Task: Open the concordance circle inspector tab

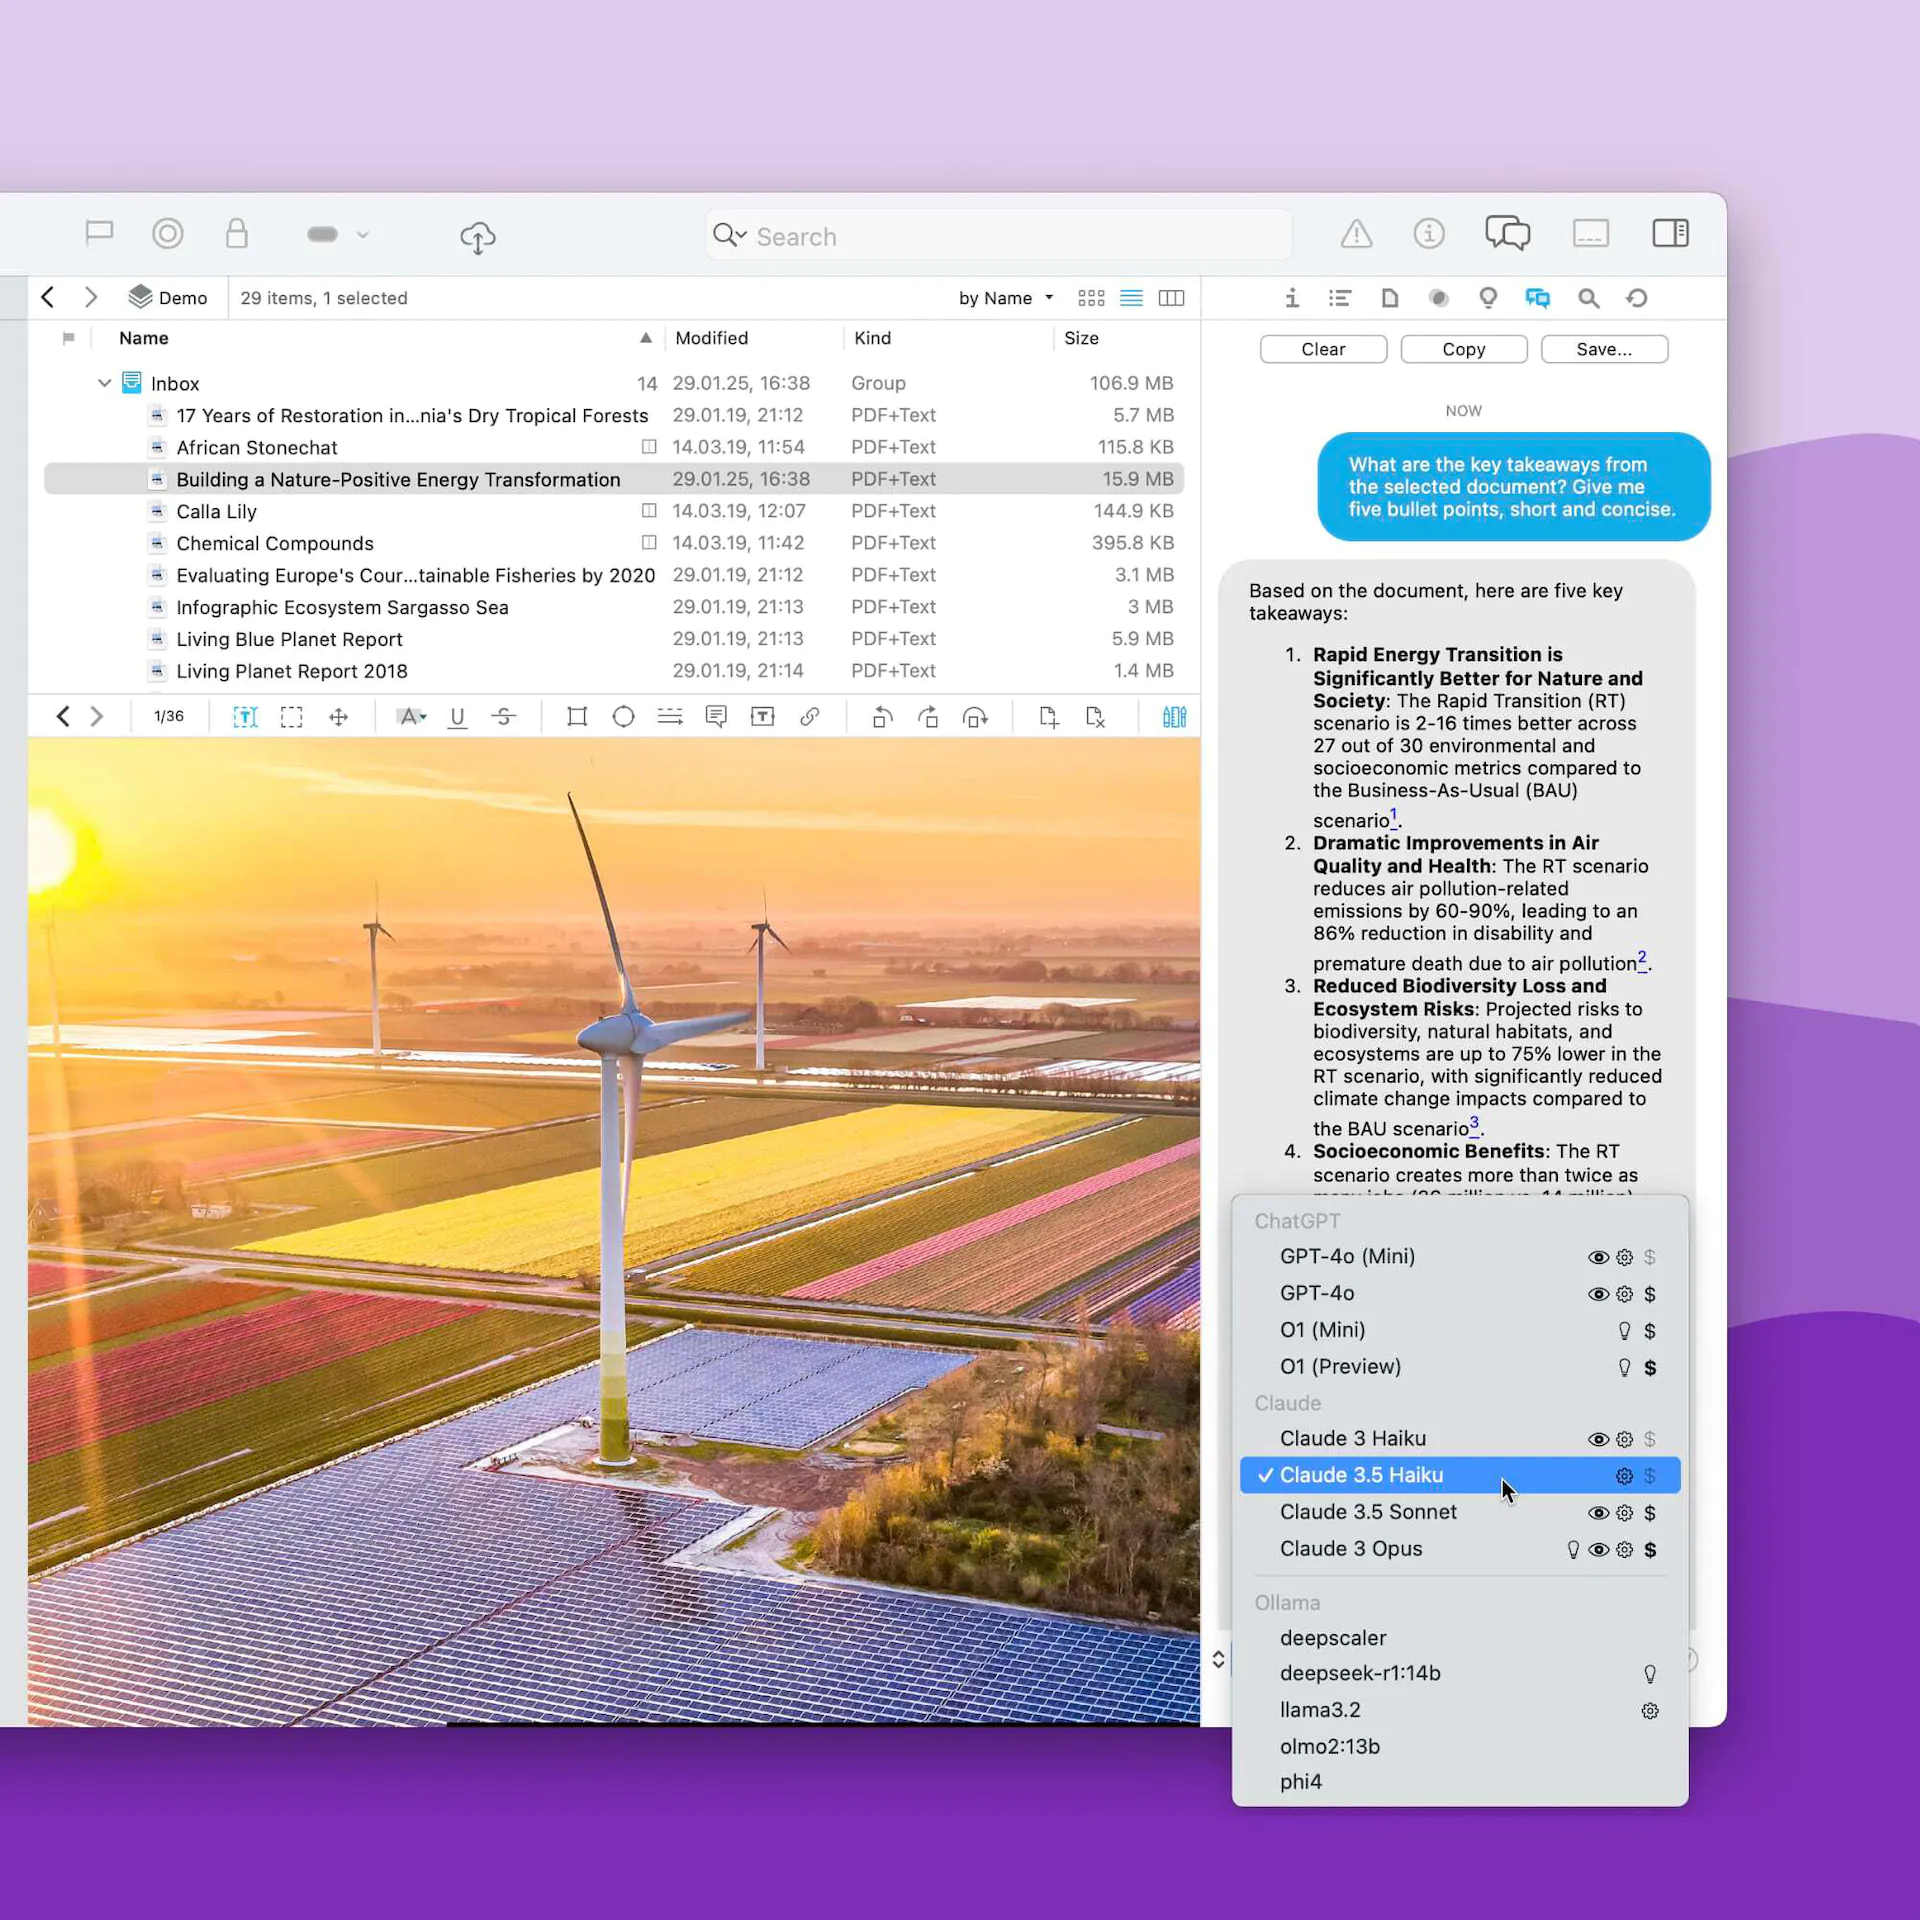Action: (x=1438, y=298)
